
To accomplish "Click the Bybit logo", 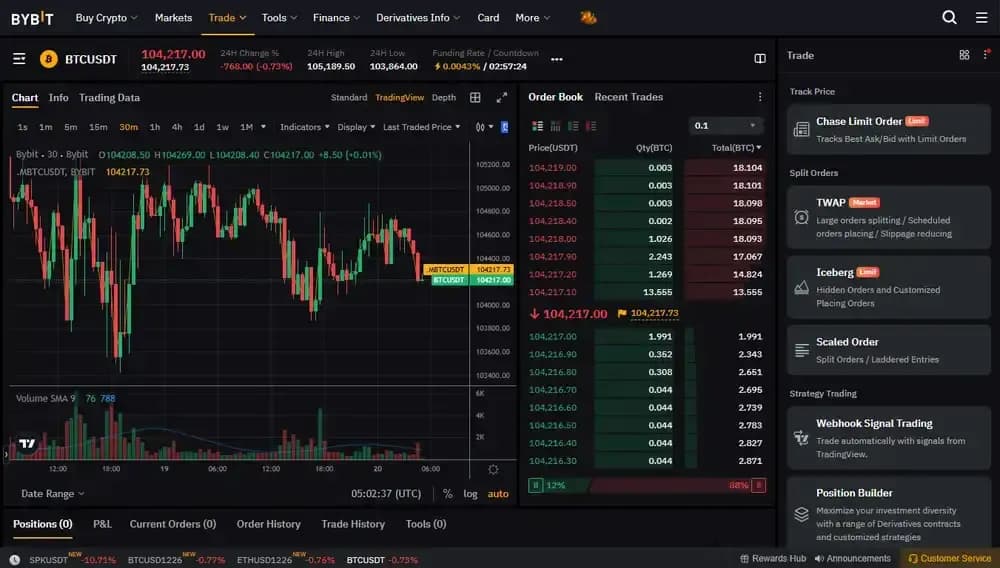I will pyautogui.click(x=32, y=18).
